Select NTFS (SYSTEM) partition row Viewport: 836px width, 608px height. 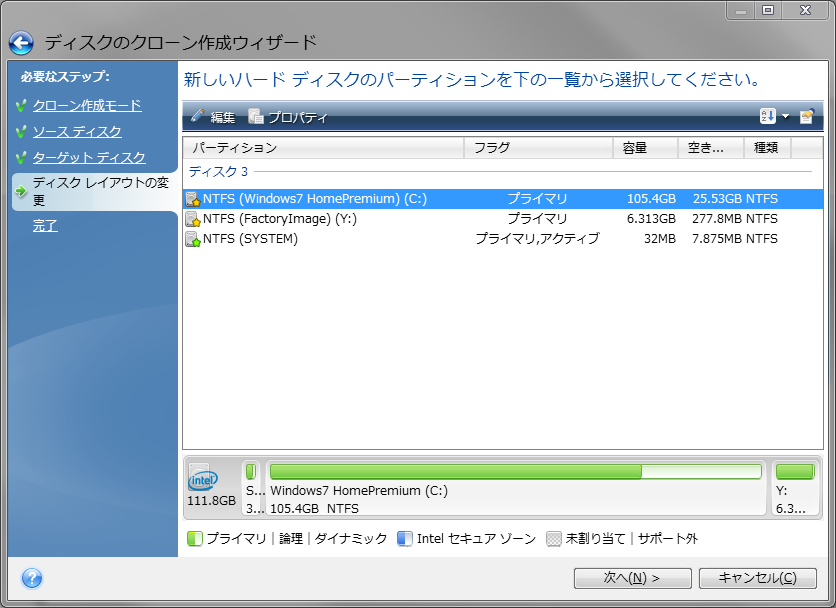click(x=503, y=239)
